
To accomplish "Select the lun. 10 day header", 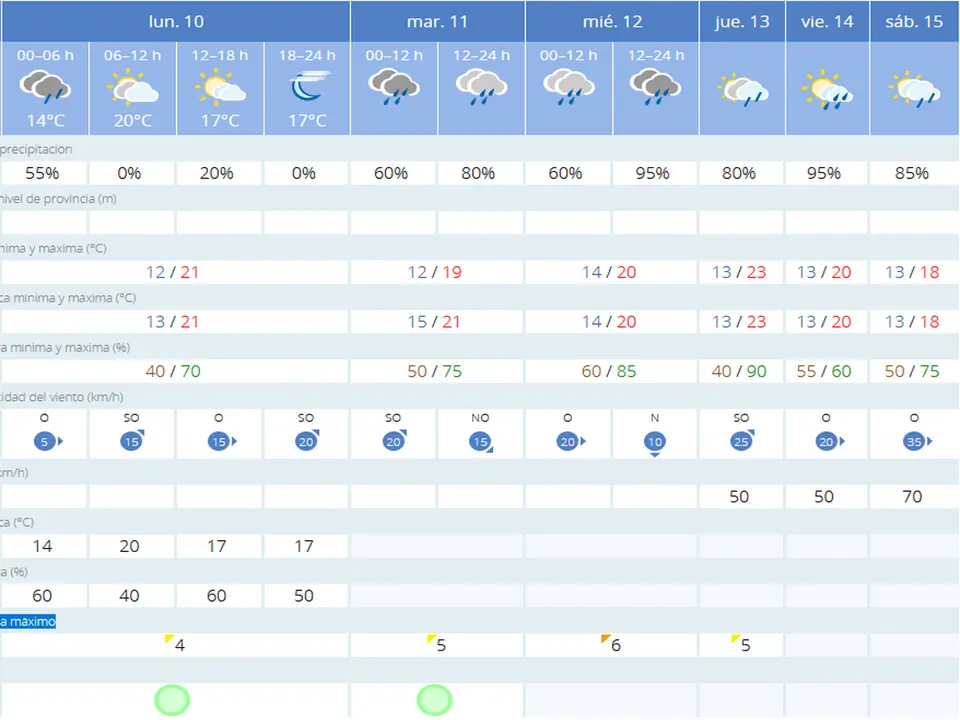I will [x=176, y=21].
